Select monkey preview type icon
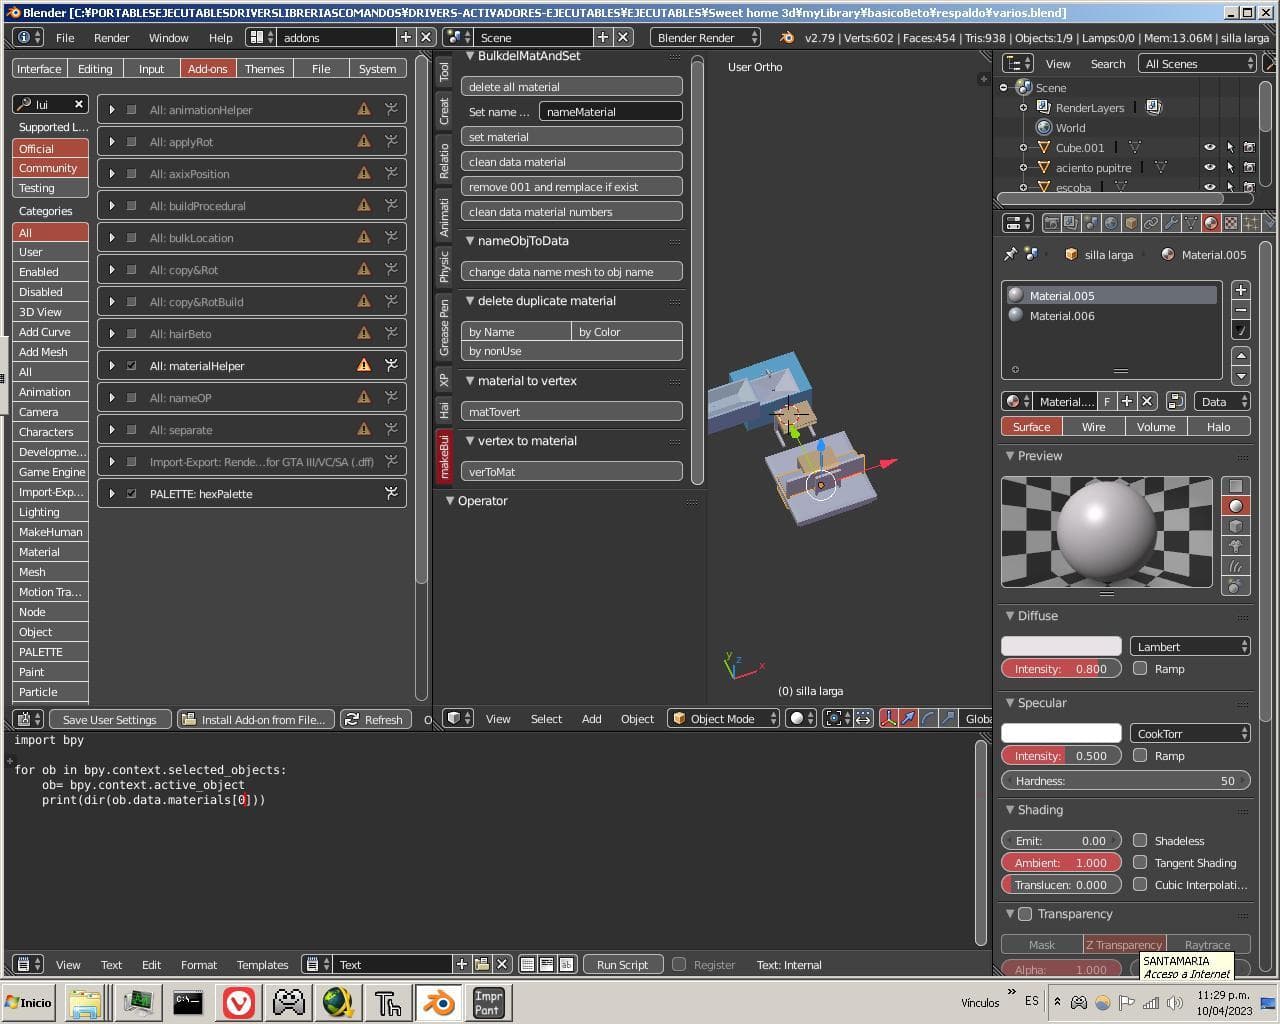This screenshot has height=1024, width=1280. [1236, 546]
